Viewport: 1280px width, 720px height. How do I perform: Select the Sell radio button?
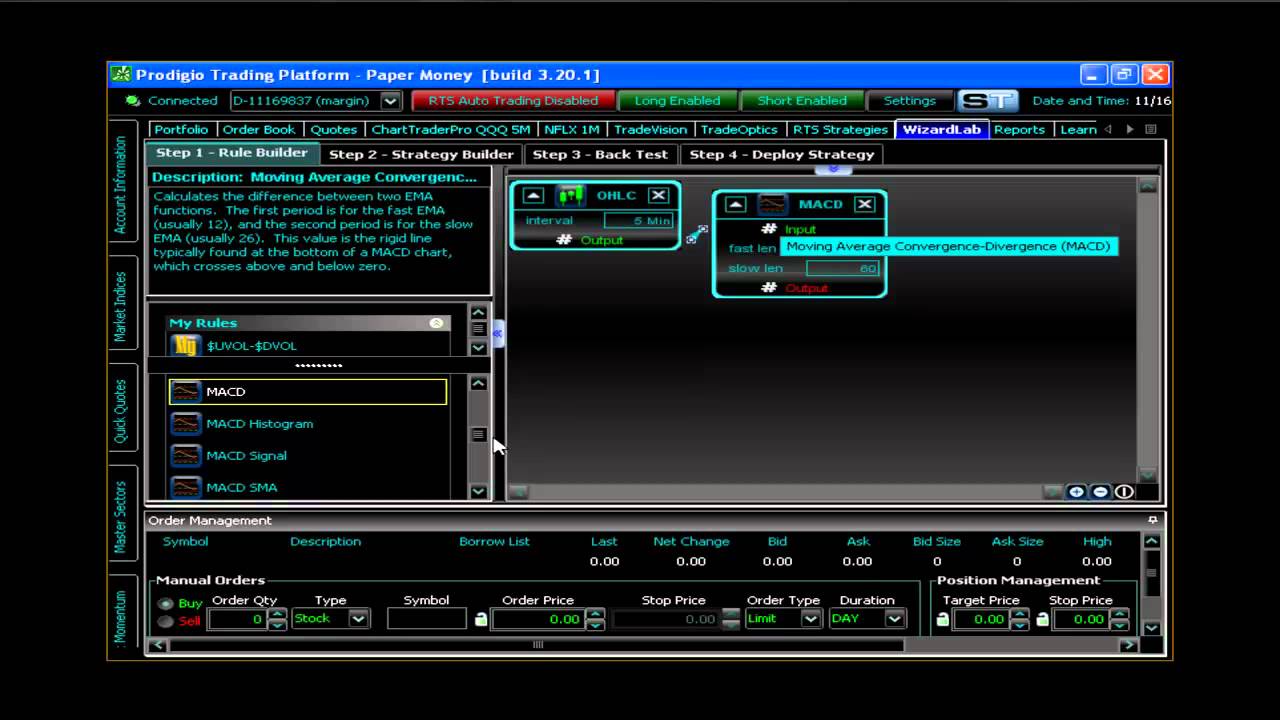(165, 622)
